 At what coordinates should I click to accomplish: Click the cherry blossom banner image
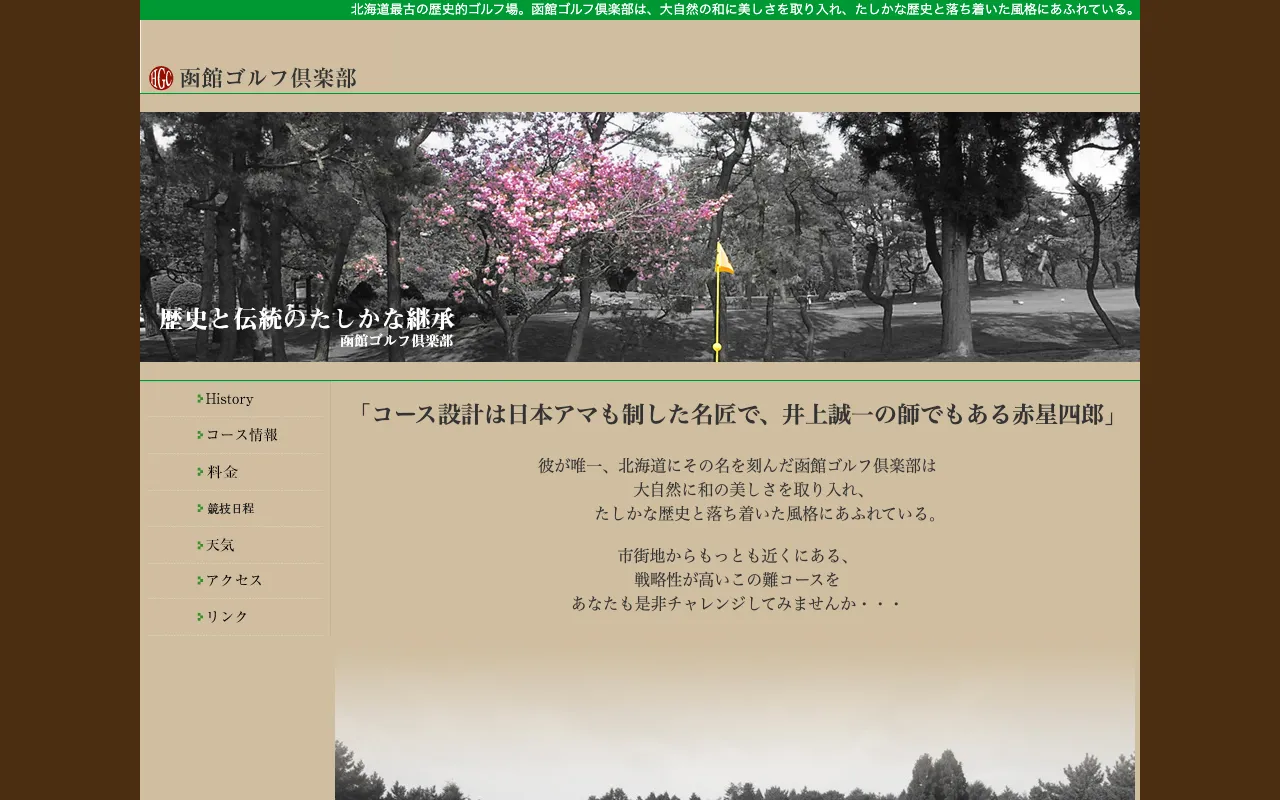click(640, 237)
